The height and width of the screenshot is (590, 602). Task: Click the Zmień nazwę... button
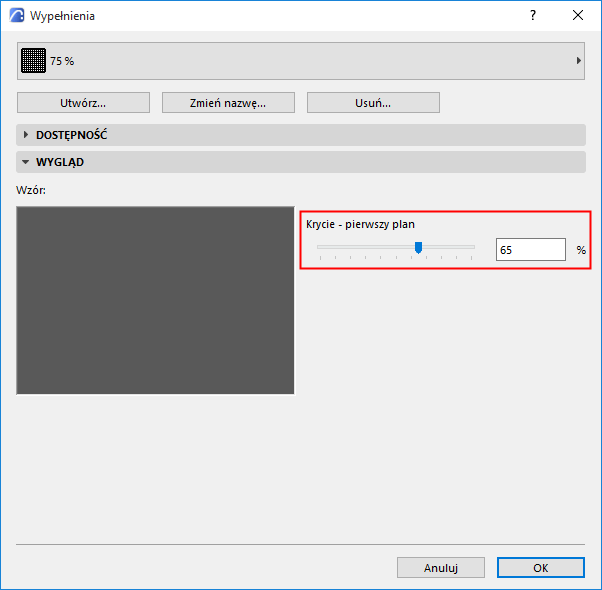[228, 102]
